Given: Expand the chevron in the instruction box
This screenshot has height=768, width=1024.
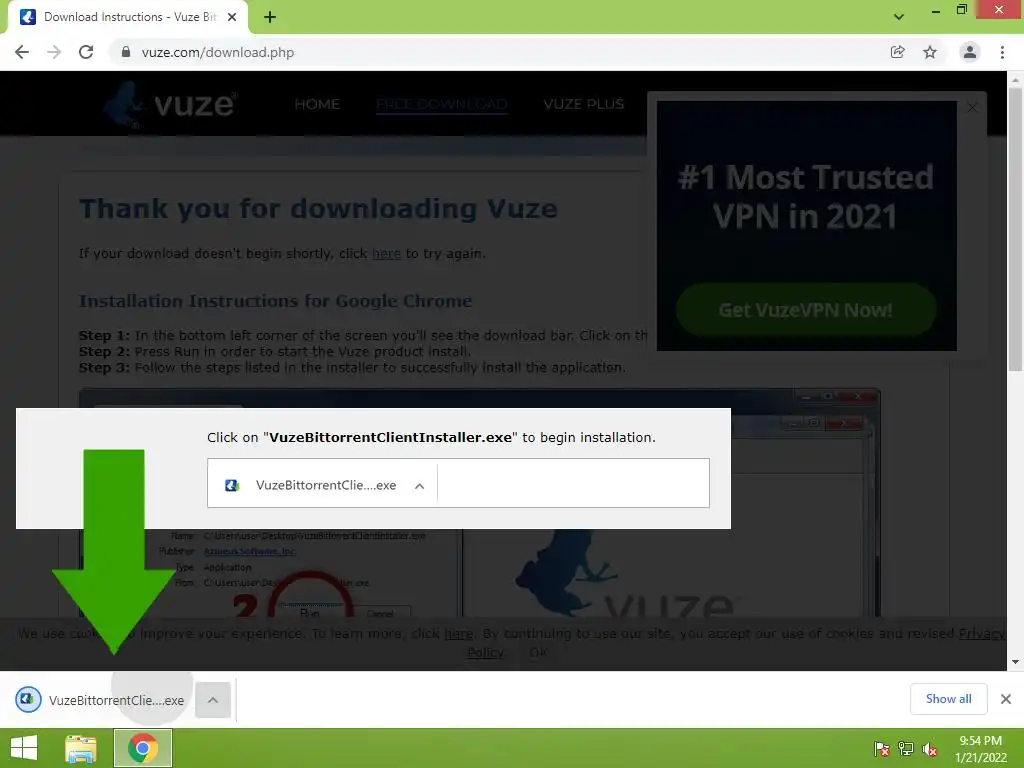Looking at the screenshot, I should 419,486.
